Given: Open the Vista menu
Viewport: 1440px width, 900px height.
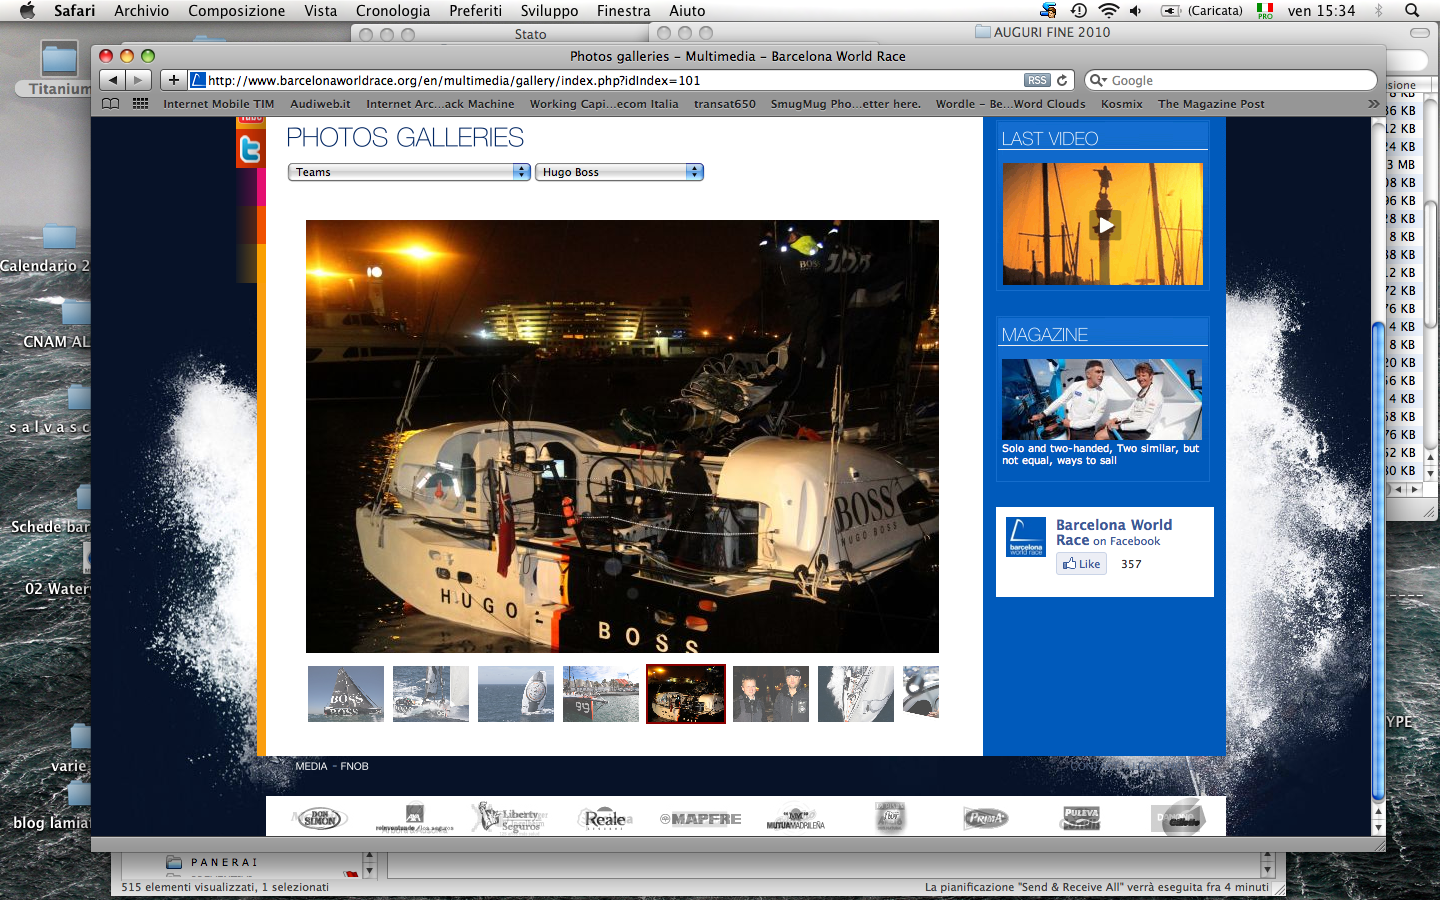Looking at the screenshot, I should 320,11.
